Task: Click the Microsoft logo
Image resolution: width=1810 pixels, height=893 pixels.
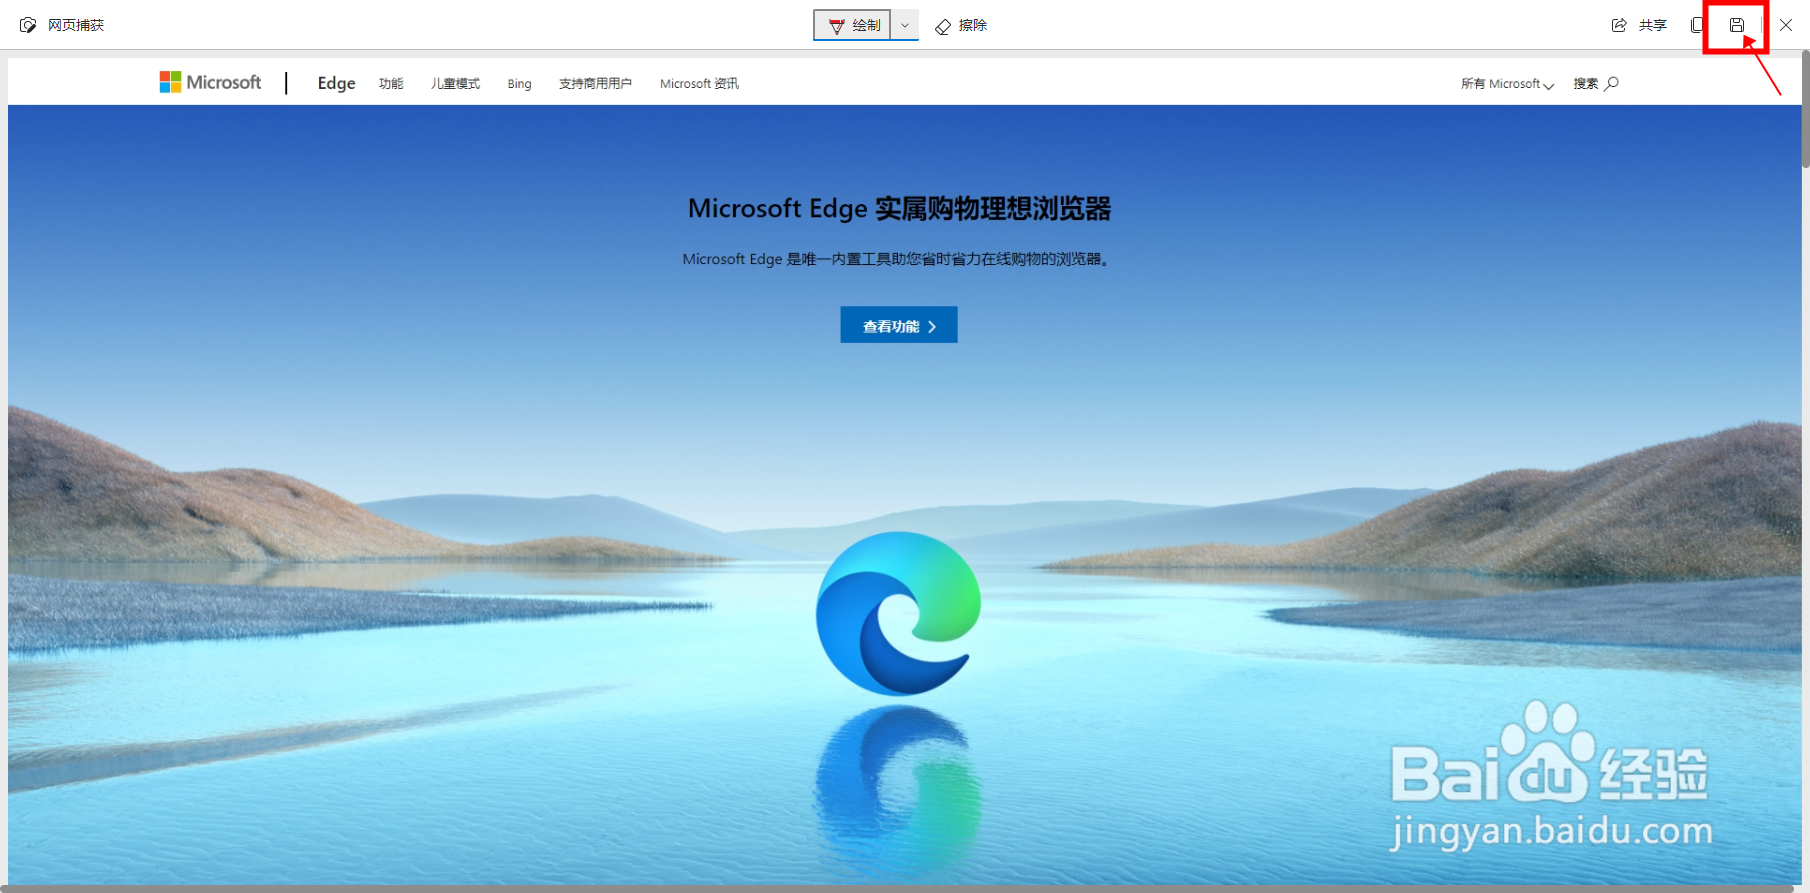Action: (210, 82)
